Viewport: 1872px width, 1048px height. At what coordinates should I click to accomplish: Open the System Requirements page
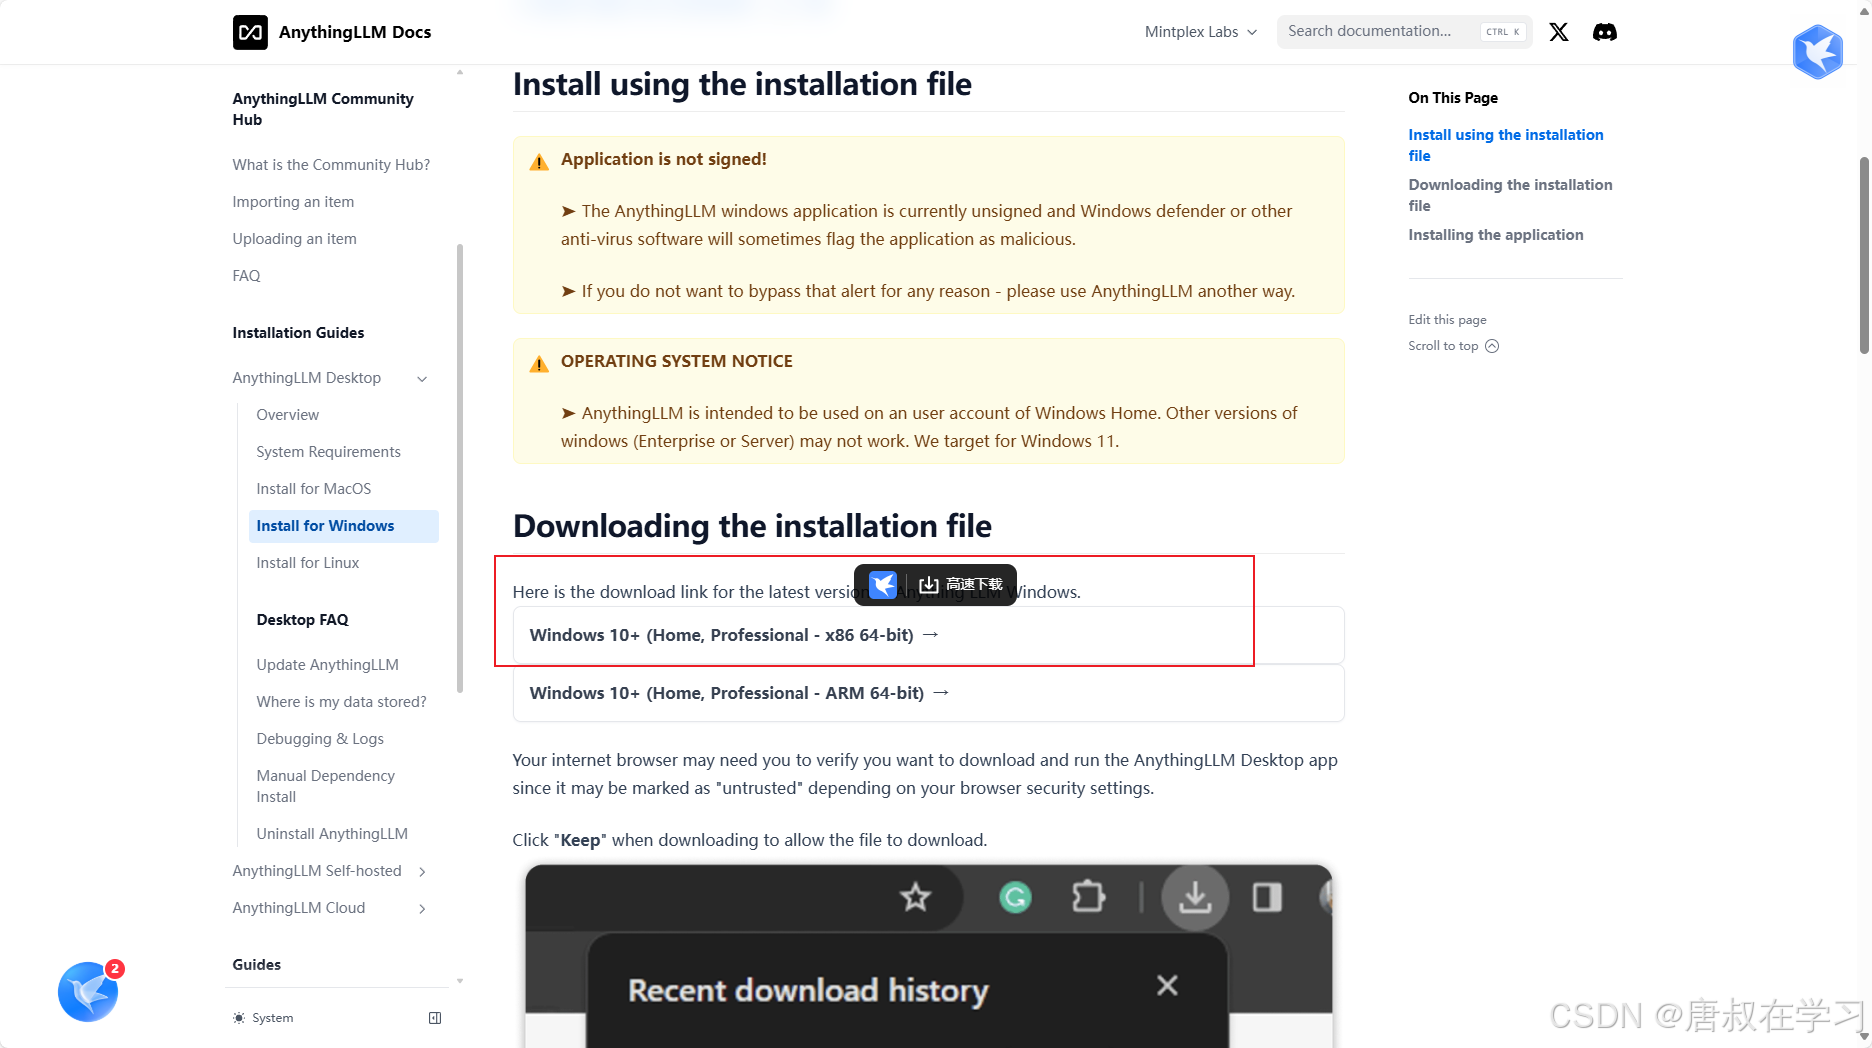pyautogui.click(x=328, y=452)
